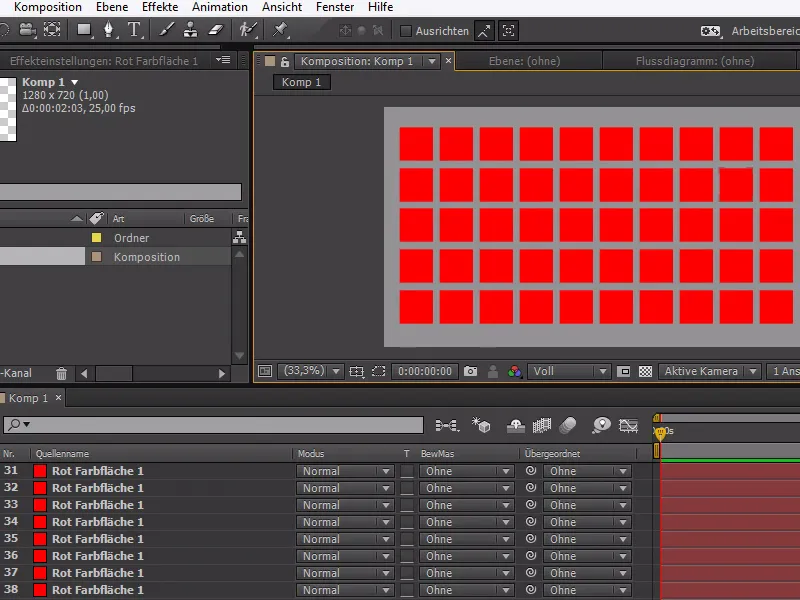
Task: Select the Rectangle shape tool
Action: 84,30
